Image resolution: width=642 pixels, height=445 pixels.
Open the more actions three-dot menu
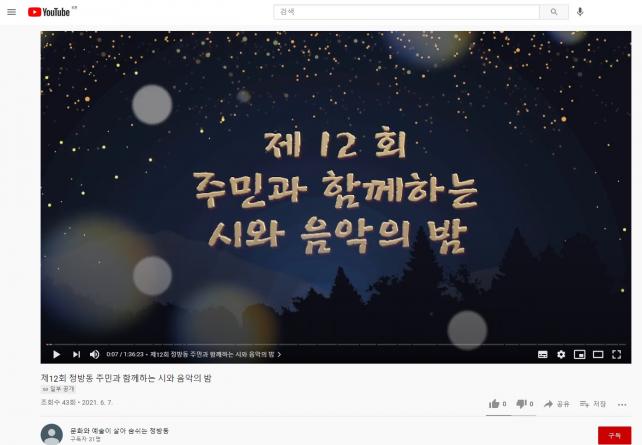click(622, 404)
